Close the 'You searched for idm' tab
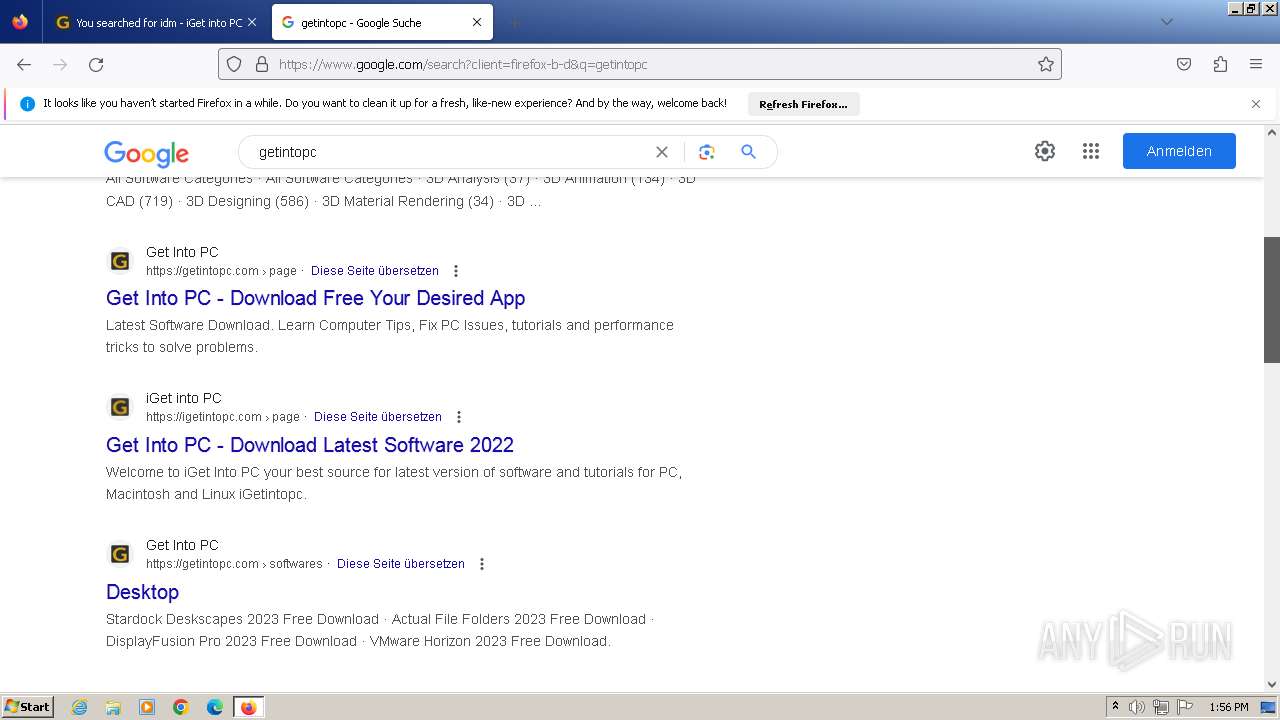This screenshot has height=720, width=1280. tap(252, 22)
